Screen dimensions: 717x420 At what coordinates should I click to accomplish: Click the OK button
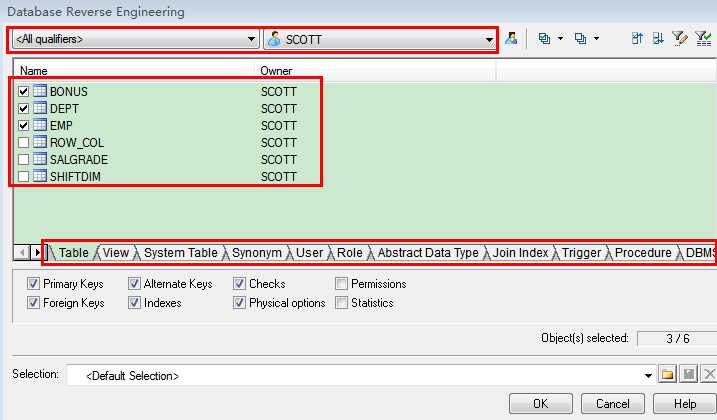click(540, 404)
